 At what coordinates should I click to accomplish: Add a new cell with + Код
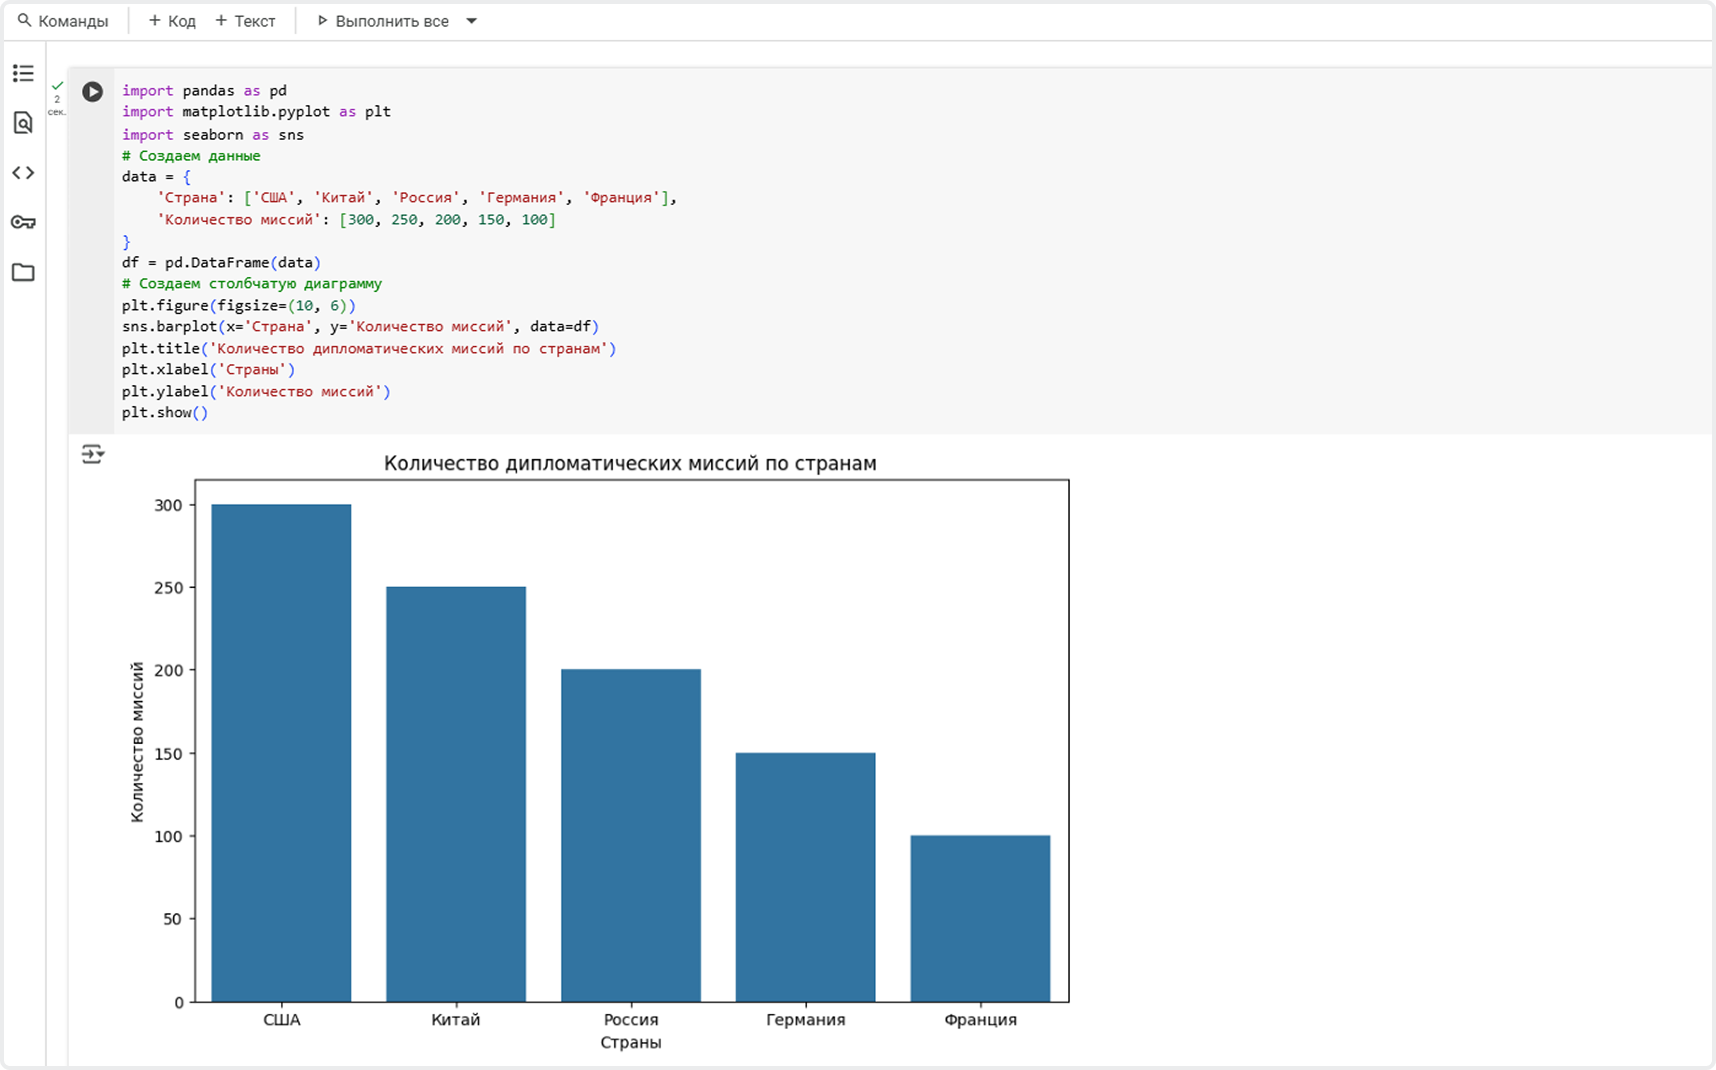(x=172, y=21)
